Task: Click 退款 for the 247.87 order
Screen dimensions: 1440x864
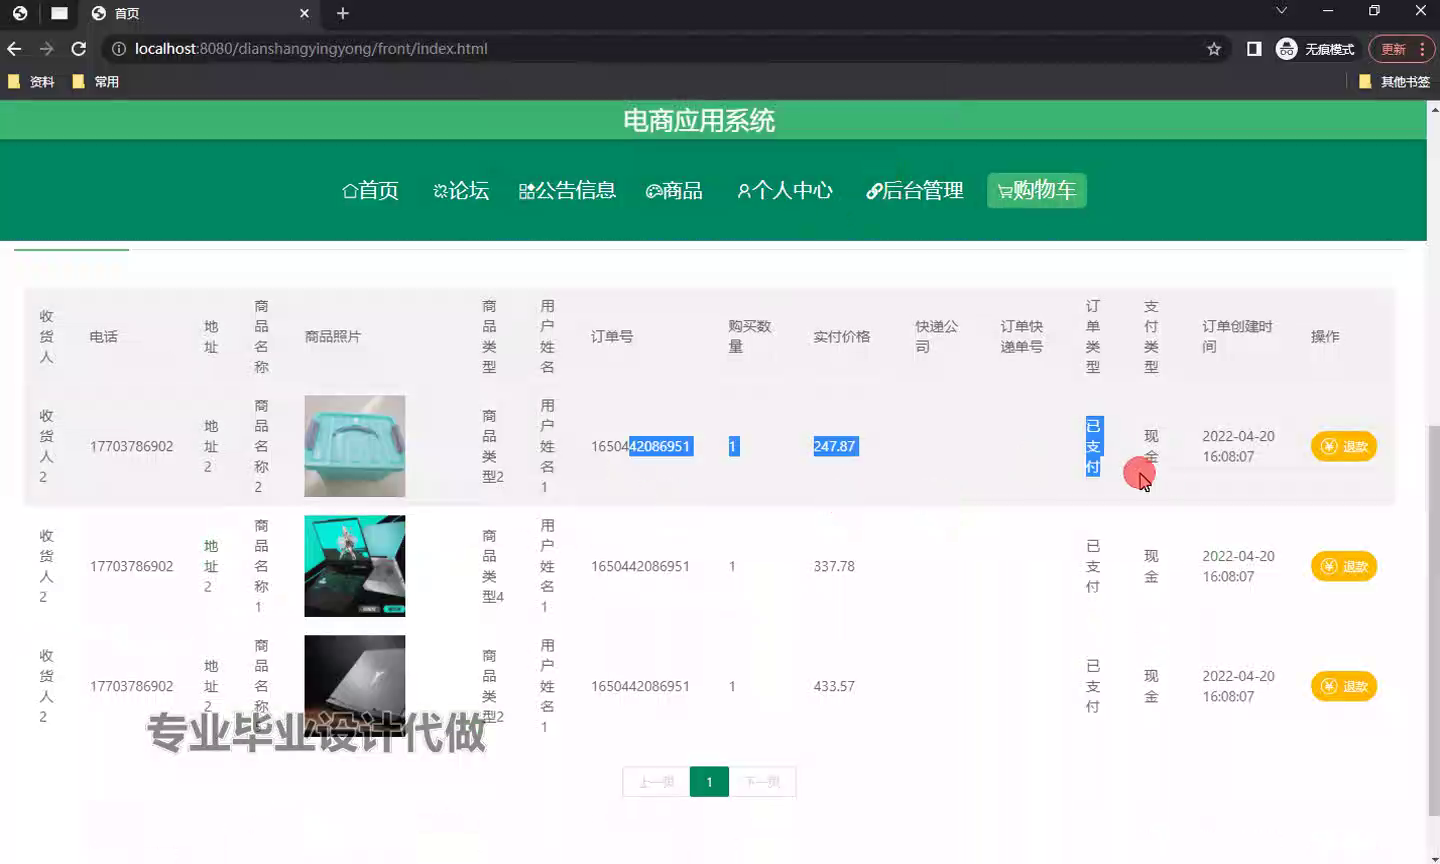Action: [1344, 446]
